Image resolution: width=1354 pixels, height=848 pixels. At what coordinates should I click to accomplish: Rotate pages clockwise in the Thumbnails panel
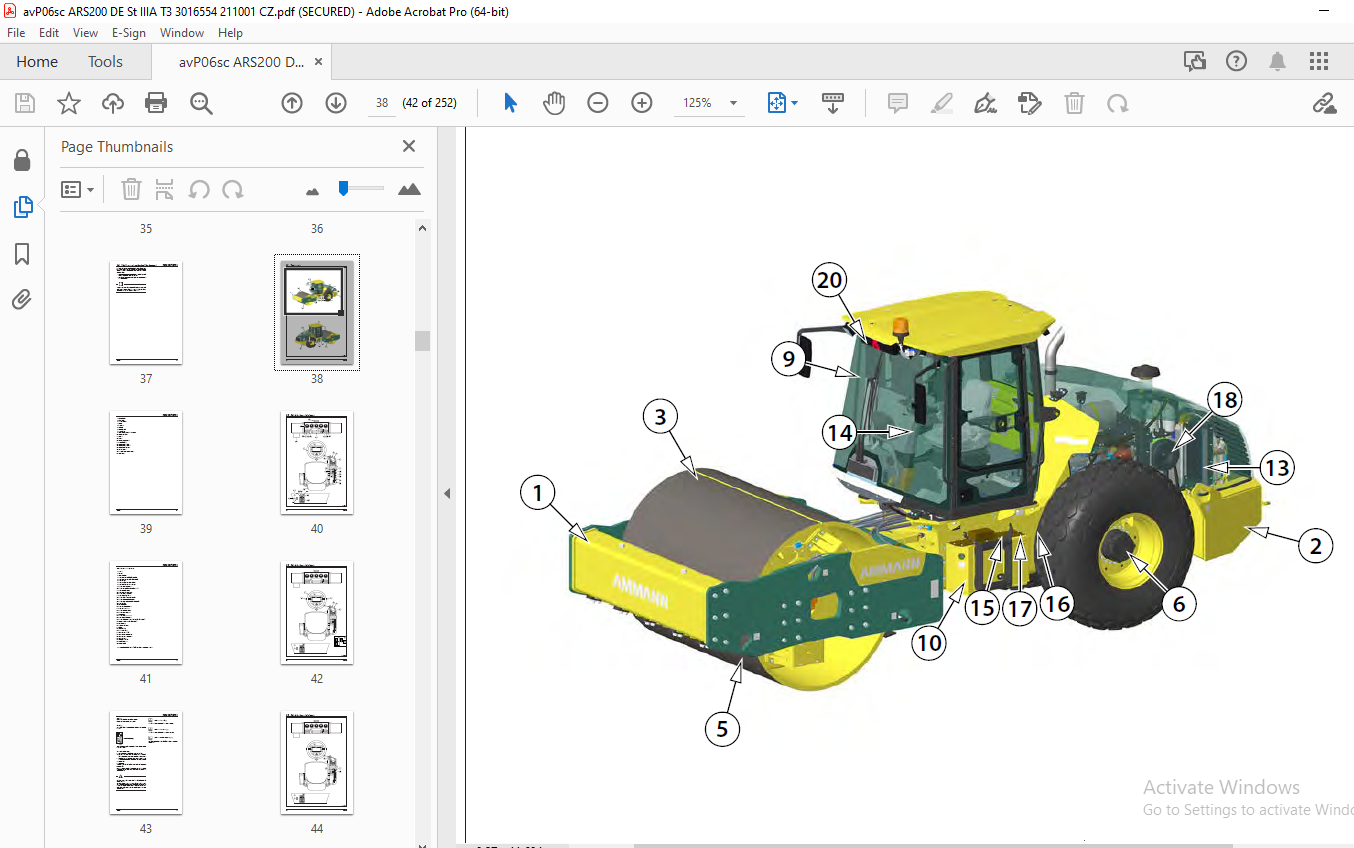[233, 189]
